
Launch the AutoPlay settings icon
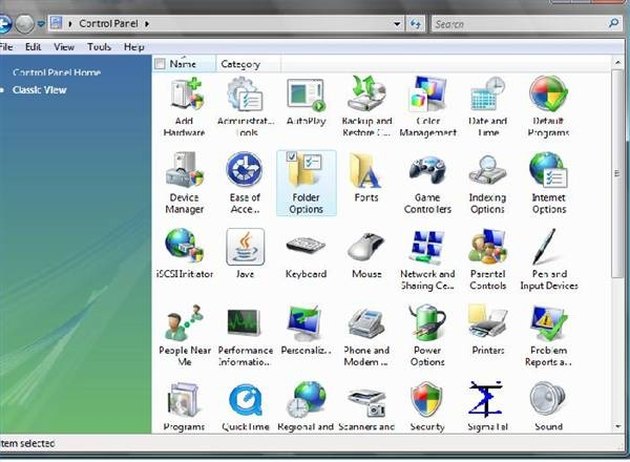[x=306, y=102]
